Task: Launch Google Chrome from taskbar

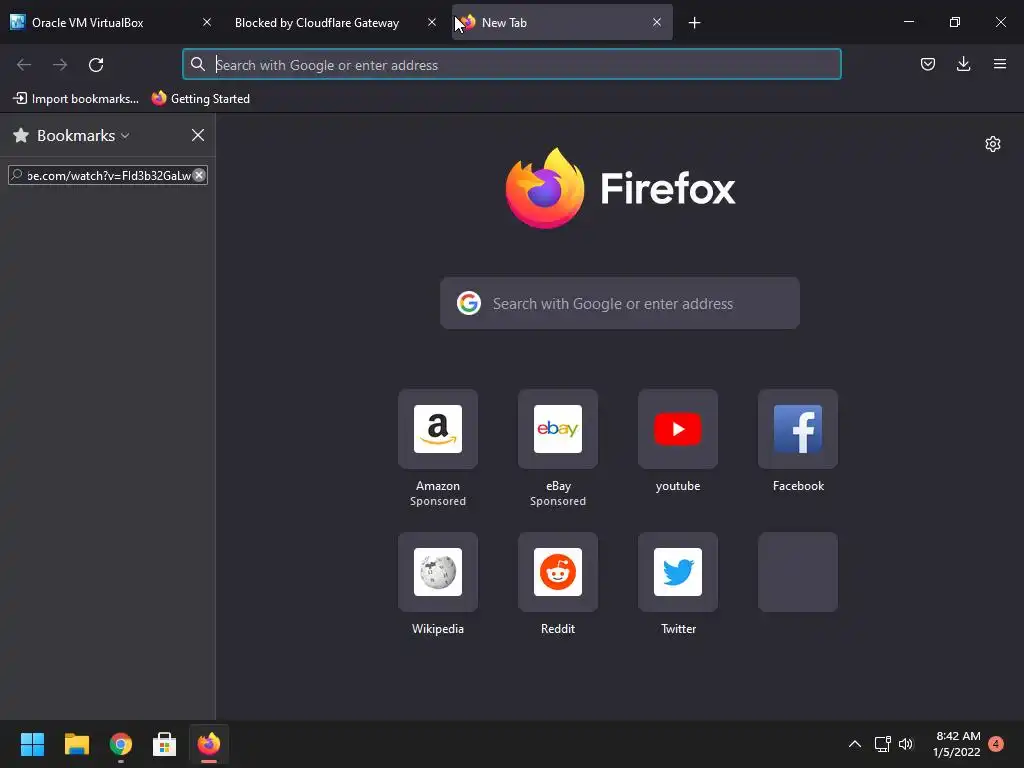Action: coord(121,744)
